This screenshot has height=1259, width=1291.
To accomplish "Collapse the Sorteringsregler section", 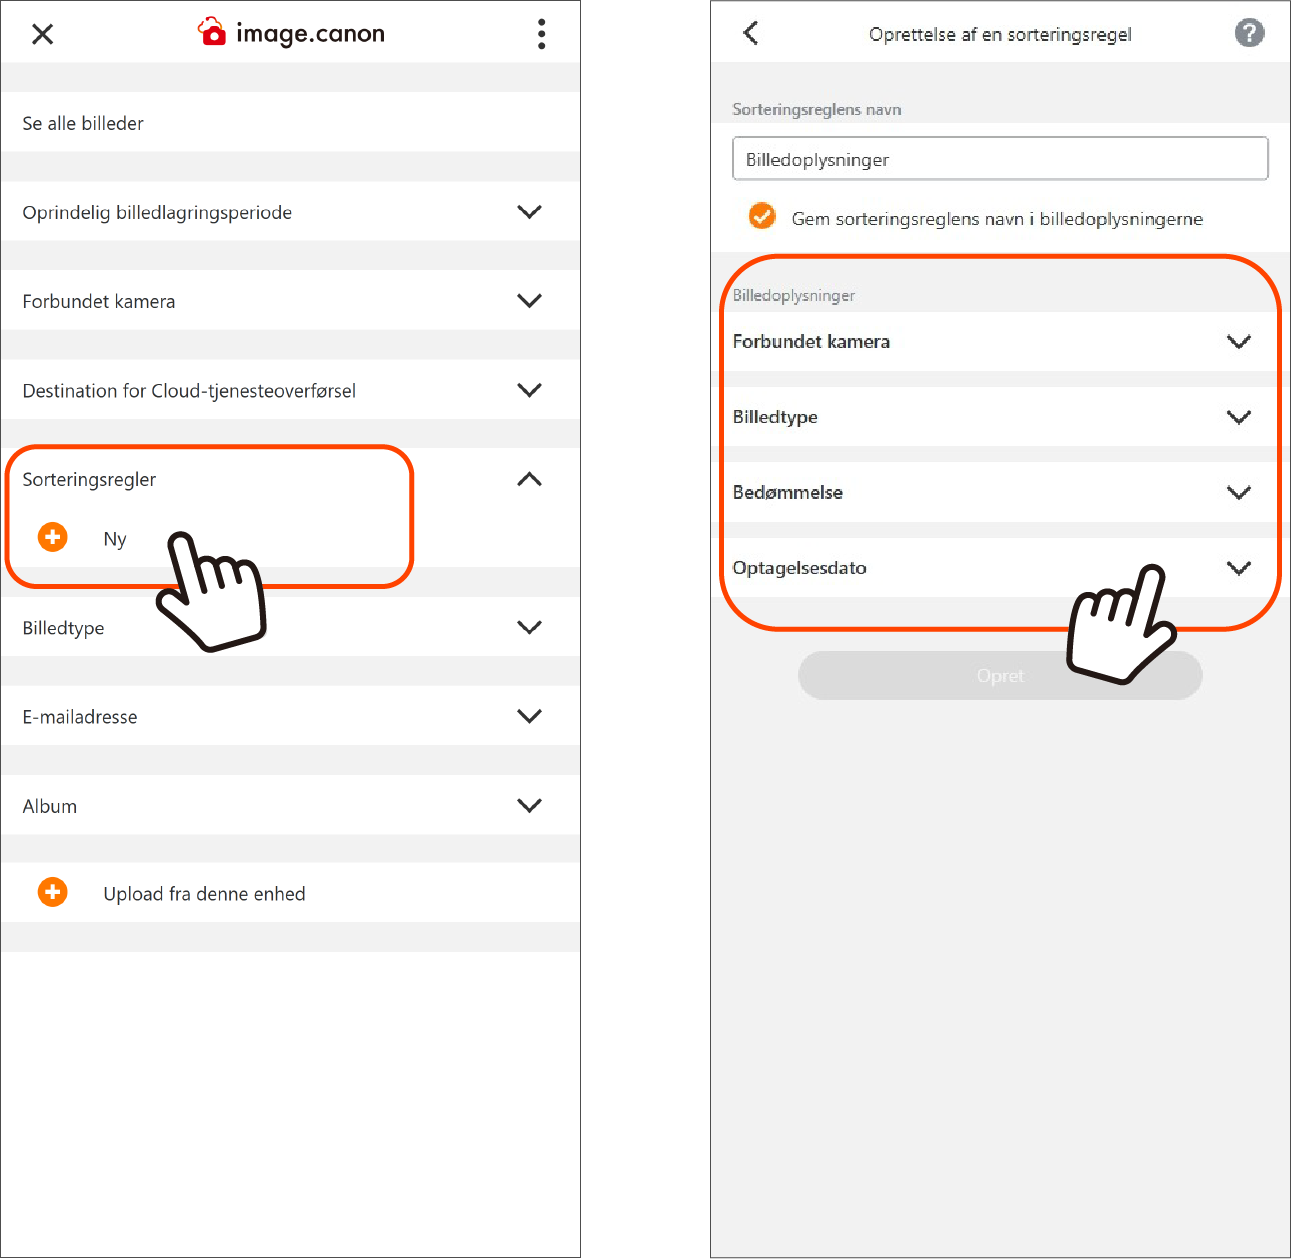I will click(x=529, y=479).
